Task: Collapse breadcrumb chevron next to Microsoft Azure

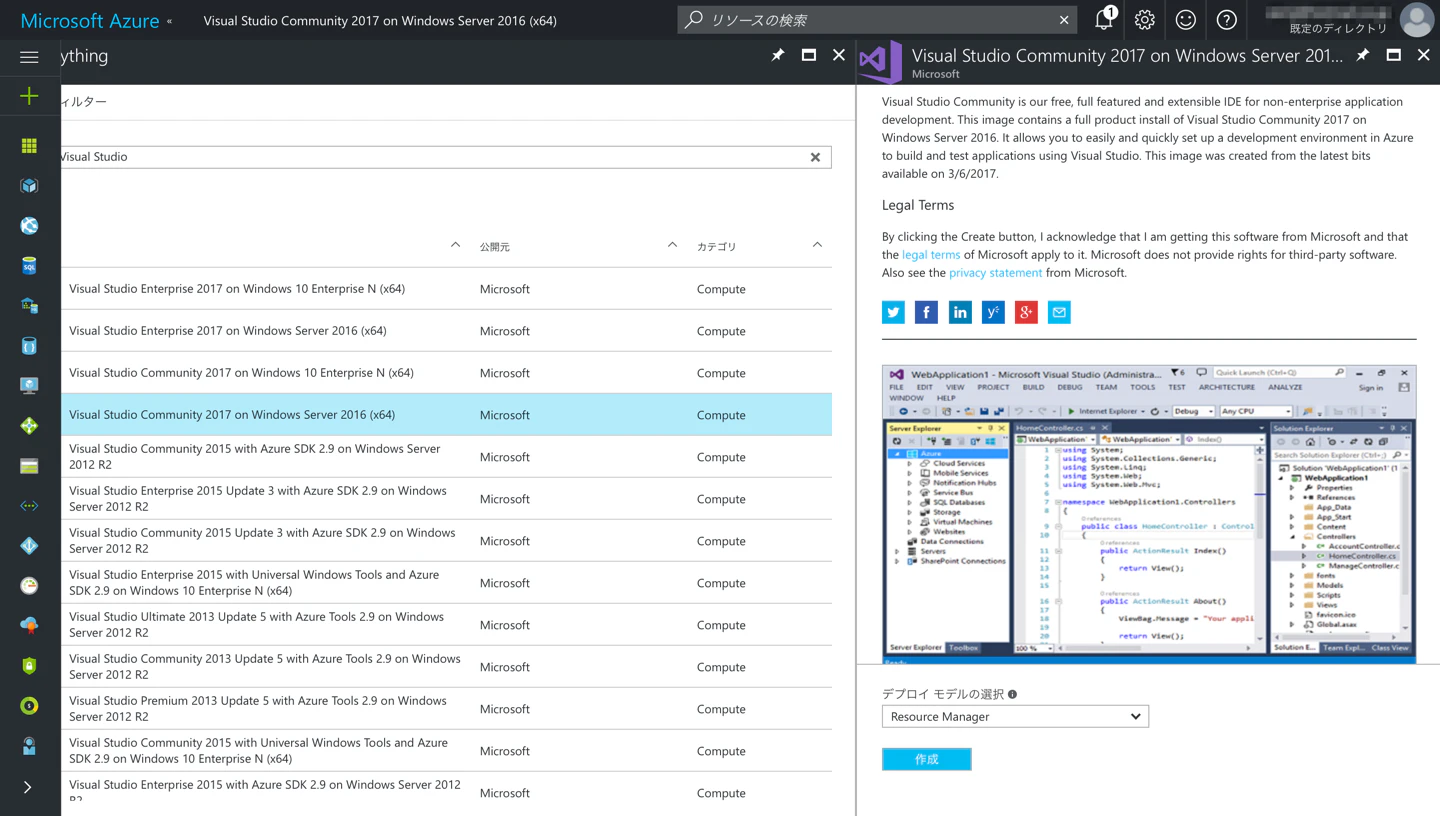Action: tap(169, 20)
